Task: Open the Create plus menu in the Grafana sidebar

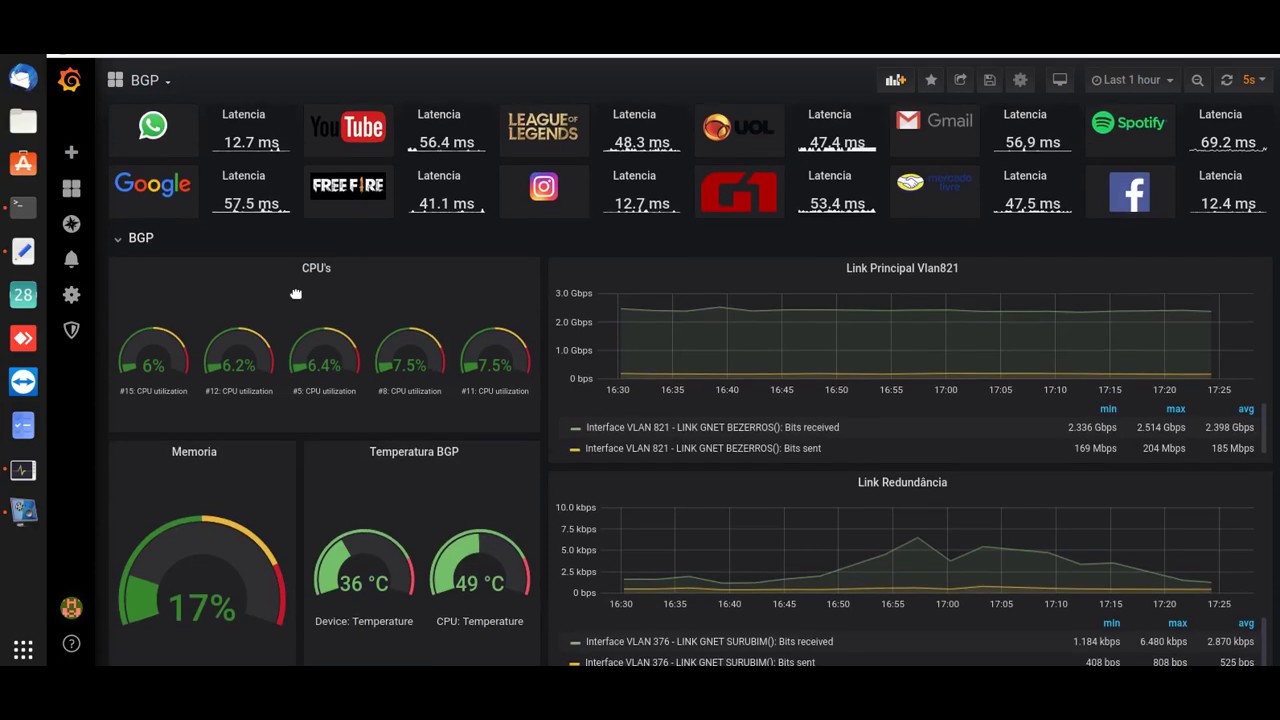Action: click(x=71, y=152)
